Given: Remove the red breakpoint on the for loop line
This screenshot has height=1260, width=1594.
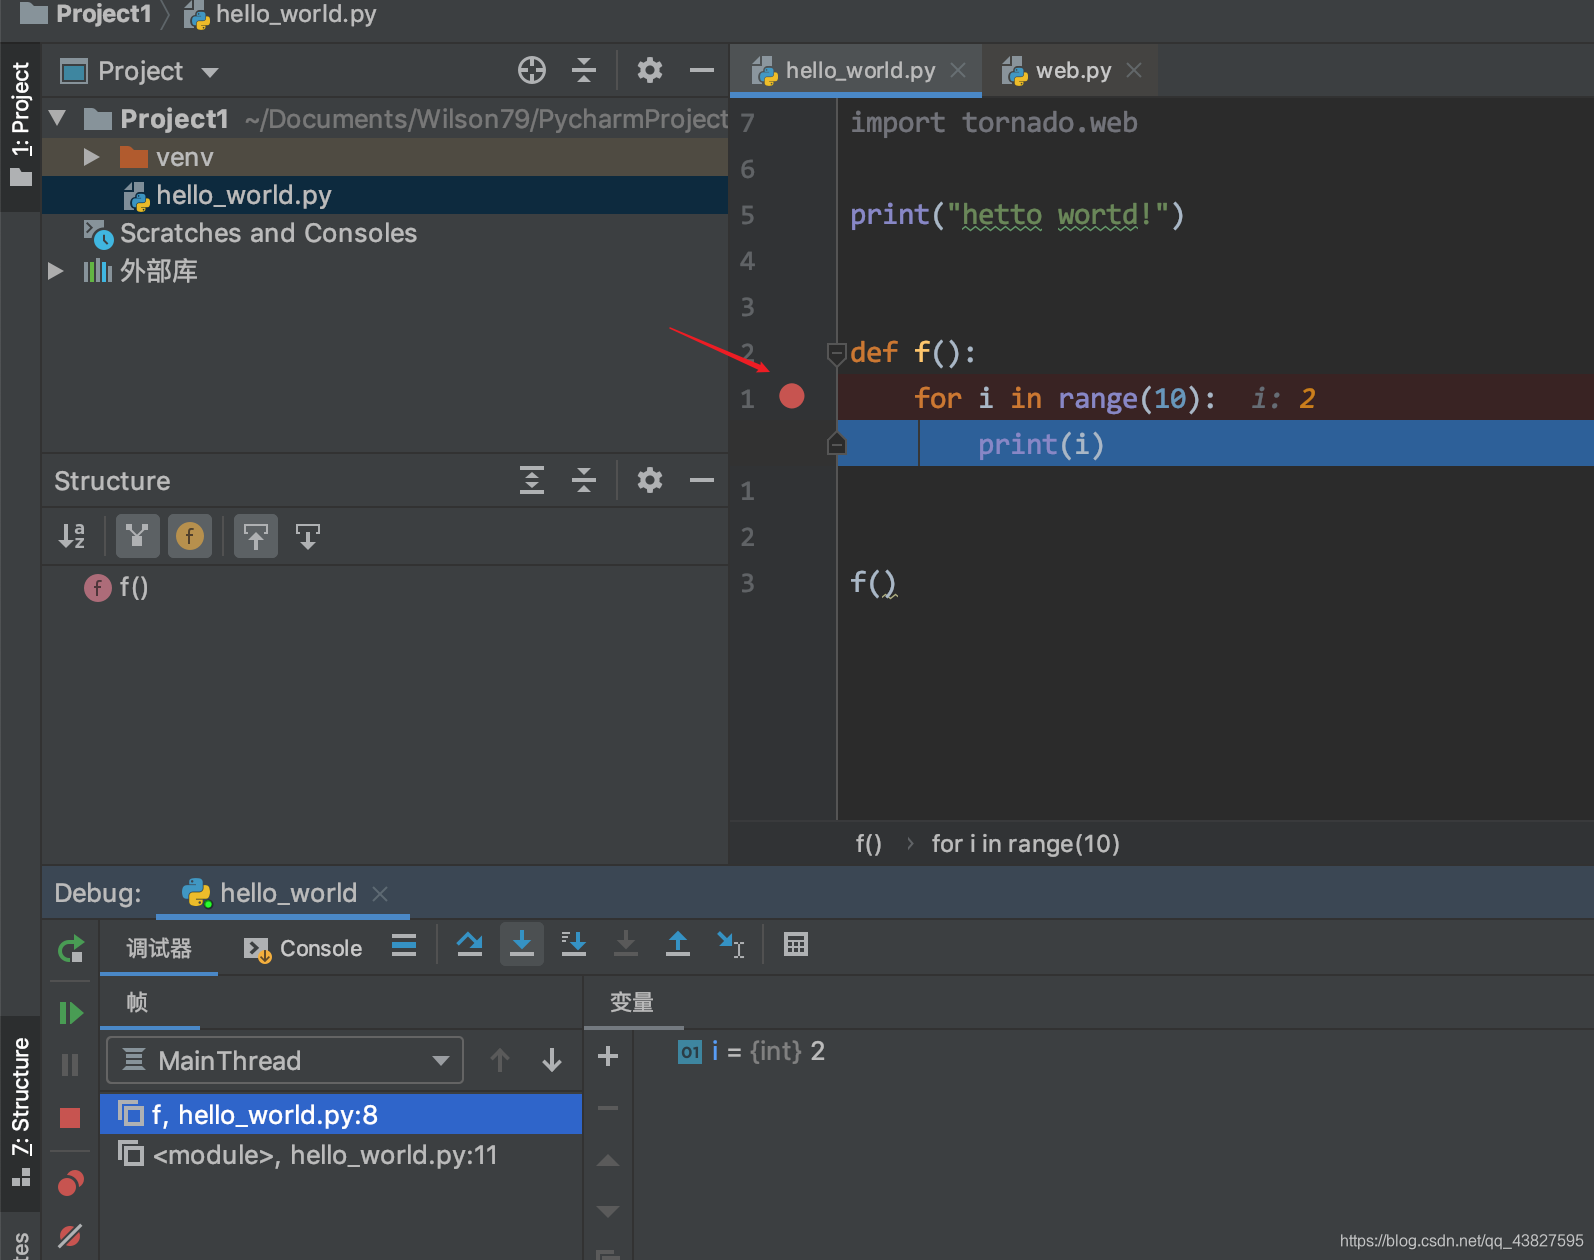Looking at the screenshot, I should (792, 397).
